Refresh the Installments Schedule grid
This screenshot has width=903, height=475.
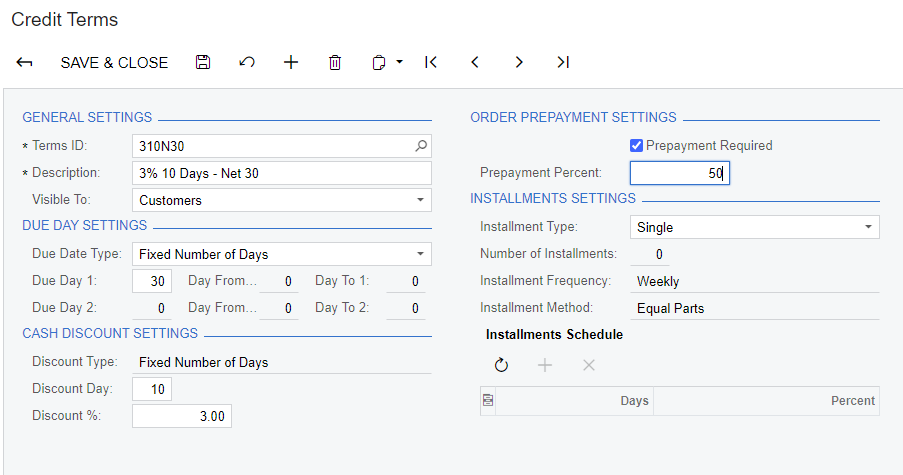[x=501, y=365]
